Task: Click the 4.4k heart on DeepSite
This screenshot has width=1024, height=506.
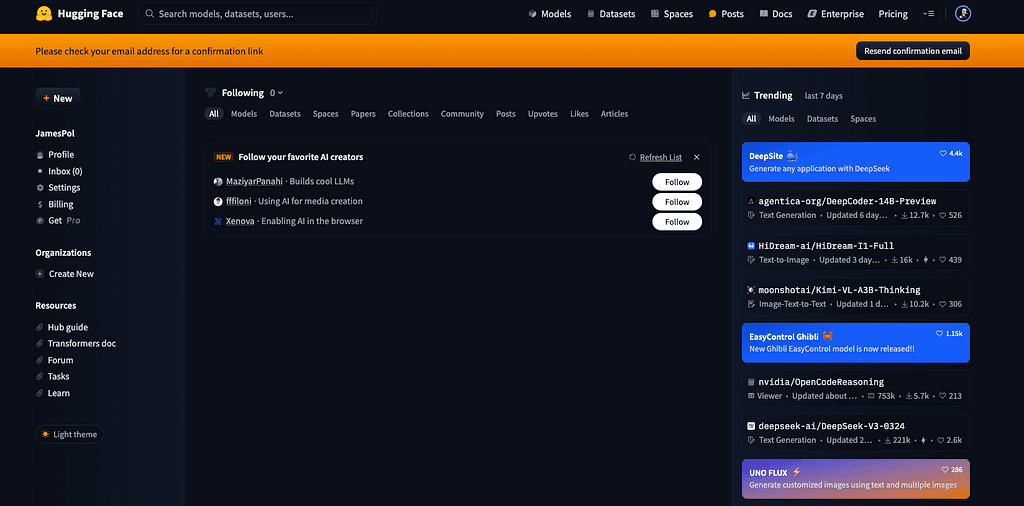Action: 951,153
